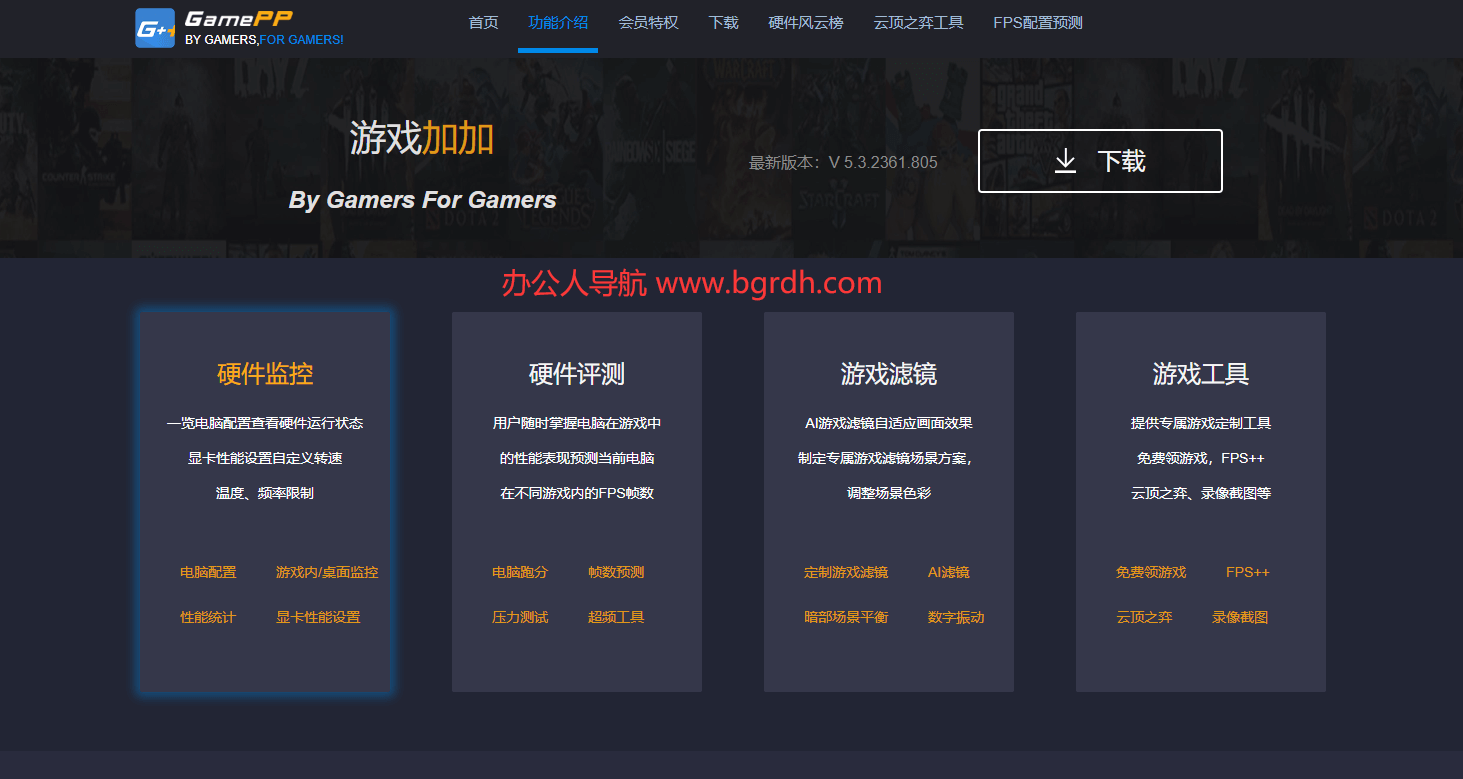Open the 帧数预测 link
The height and width of the screenshot is (779, 1463).
pyautogui.click(x=616, y=573)
